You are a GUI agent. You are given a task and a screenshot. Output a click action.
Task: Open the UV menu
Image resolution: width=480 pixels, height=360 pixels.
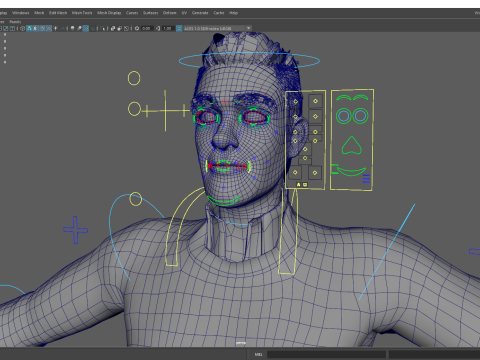pos(184,13)
